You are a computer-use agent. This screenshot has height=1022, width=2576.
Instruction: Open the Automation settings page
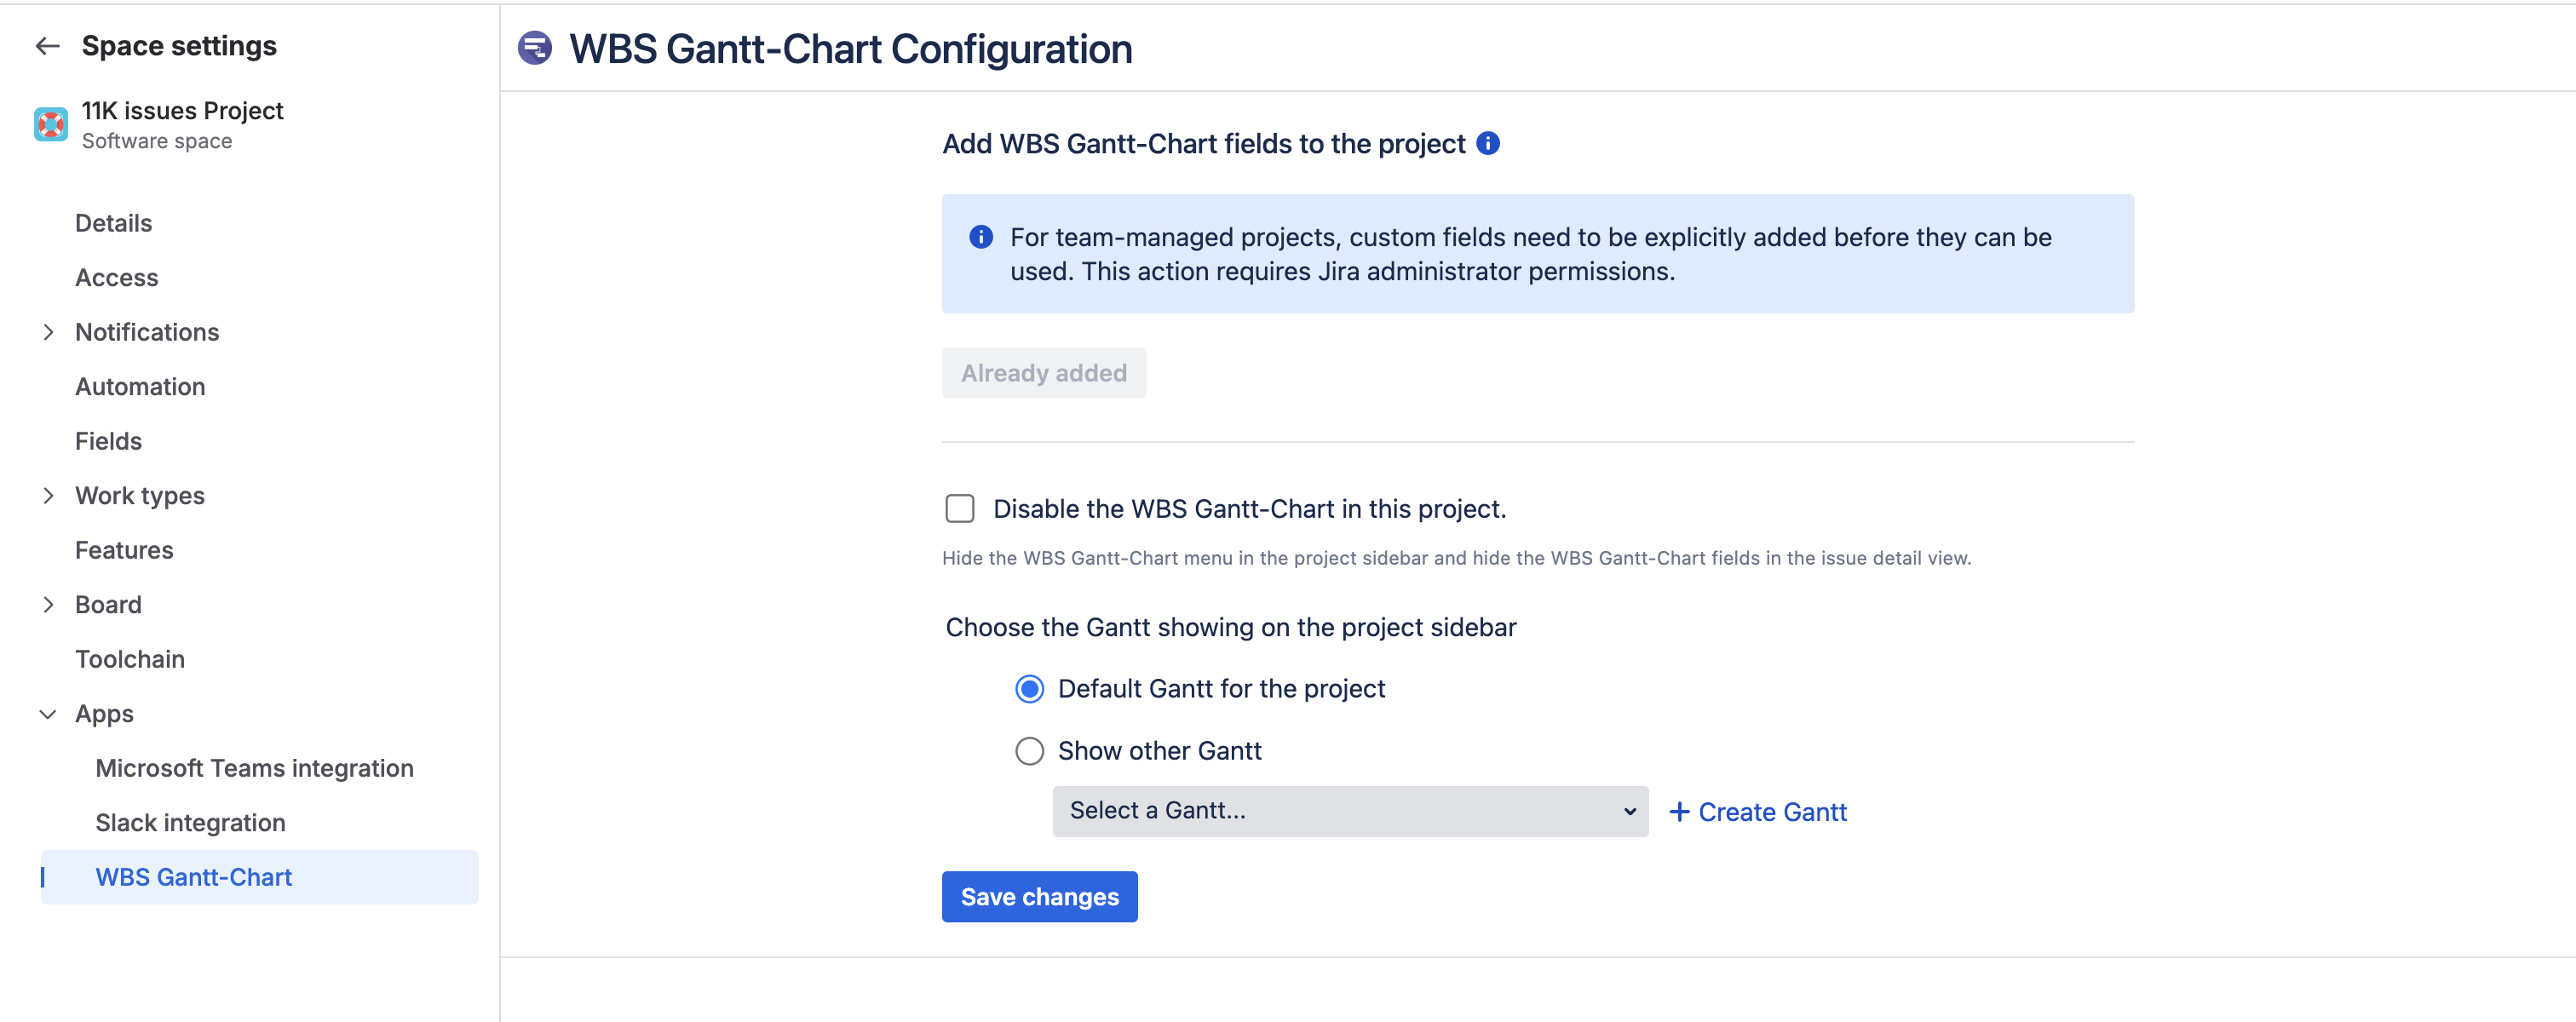(140, 387)
